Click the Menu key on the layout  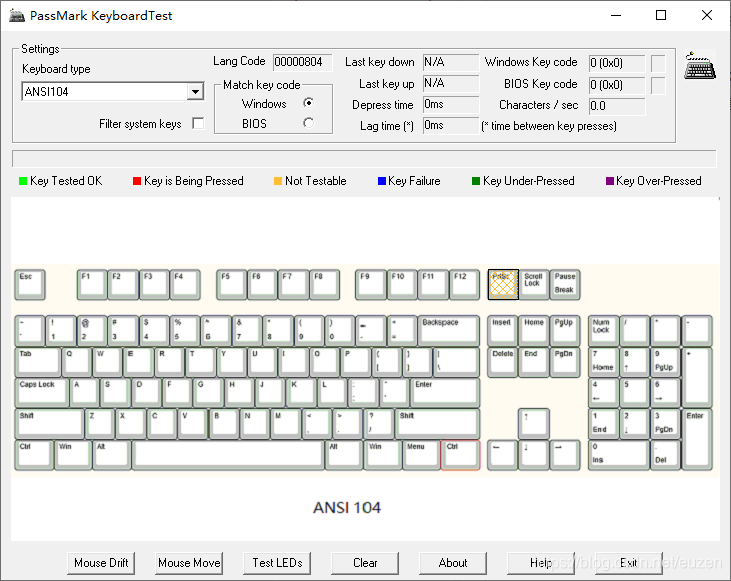421,455
